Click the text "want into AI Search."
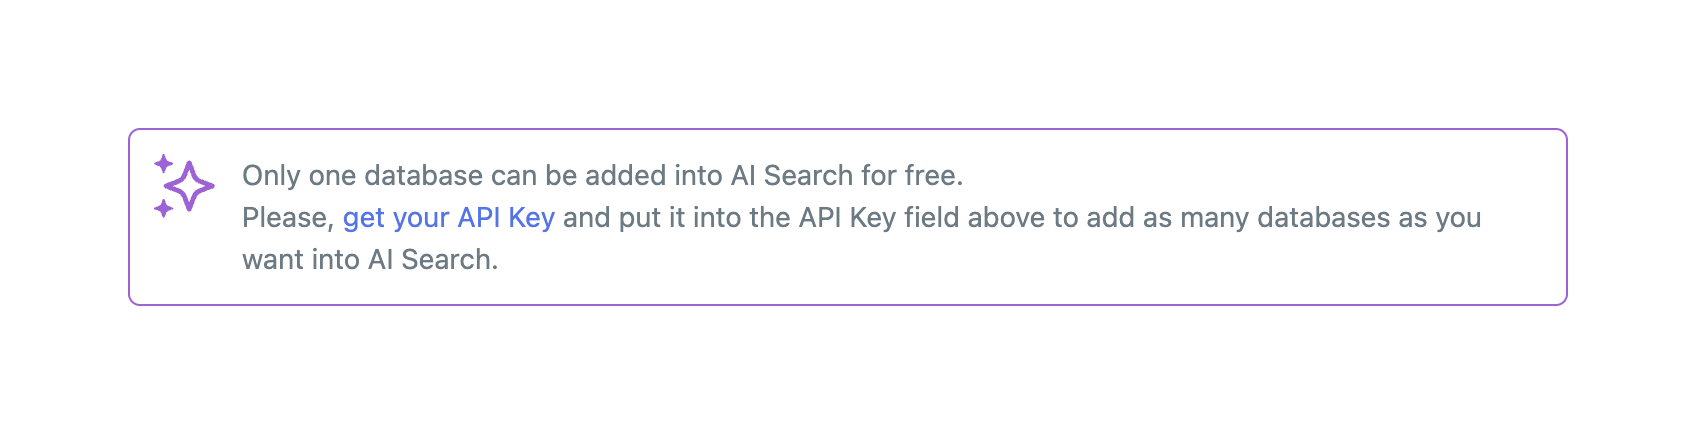1696x434 pixels. click(370, 260)
